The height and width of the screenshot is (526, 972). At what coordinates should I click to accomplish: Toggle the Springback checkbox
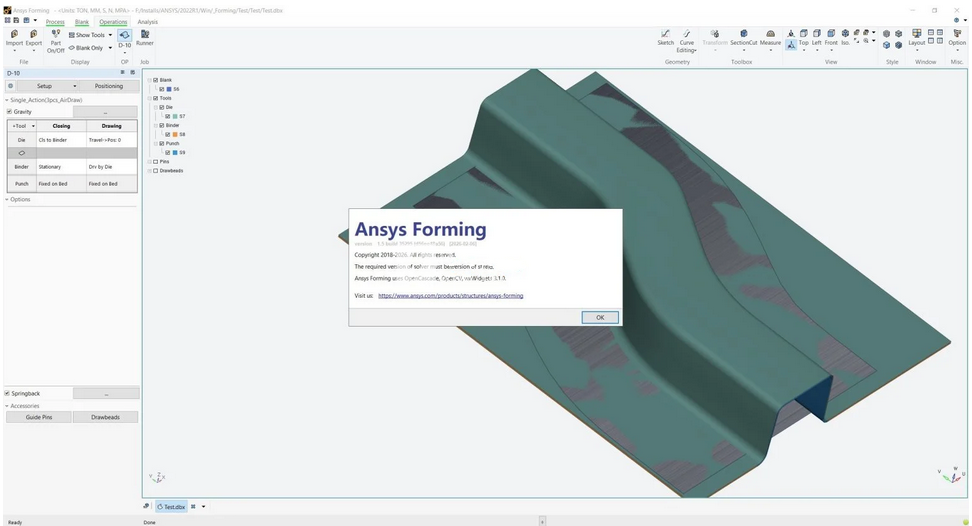8,394
